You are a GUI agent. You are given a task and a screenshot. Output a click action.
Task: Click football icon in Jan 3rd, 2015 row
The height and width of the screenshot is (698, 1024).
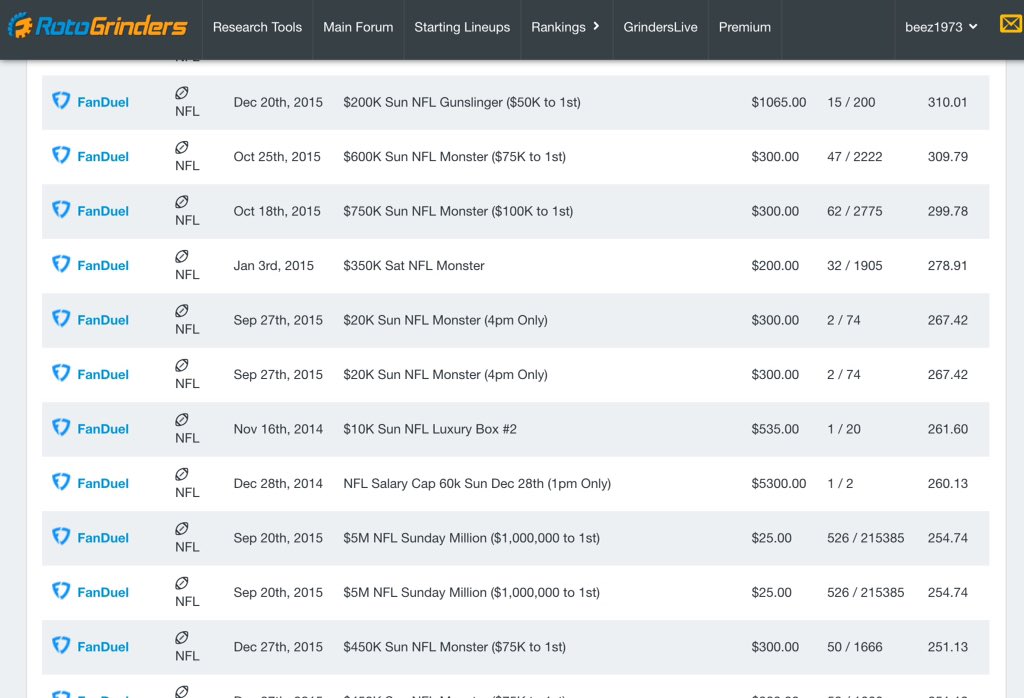coord(182,256)
